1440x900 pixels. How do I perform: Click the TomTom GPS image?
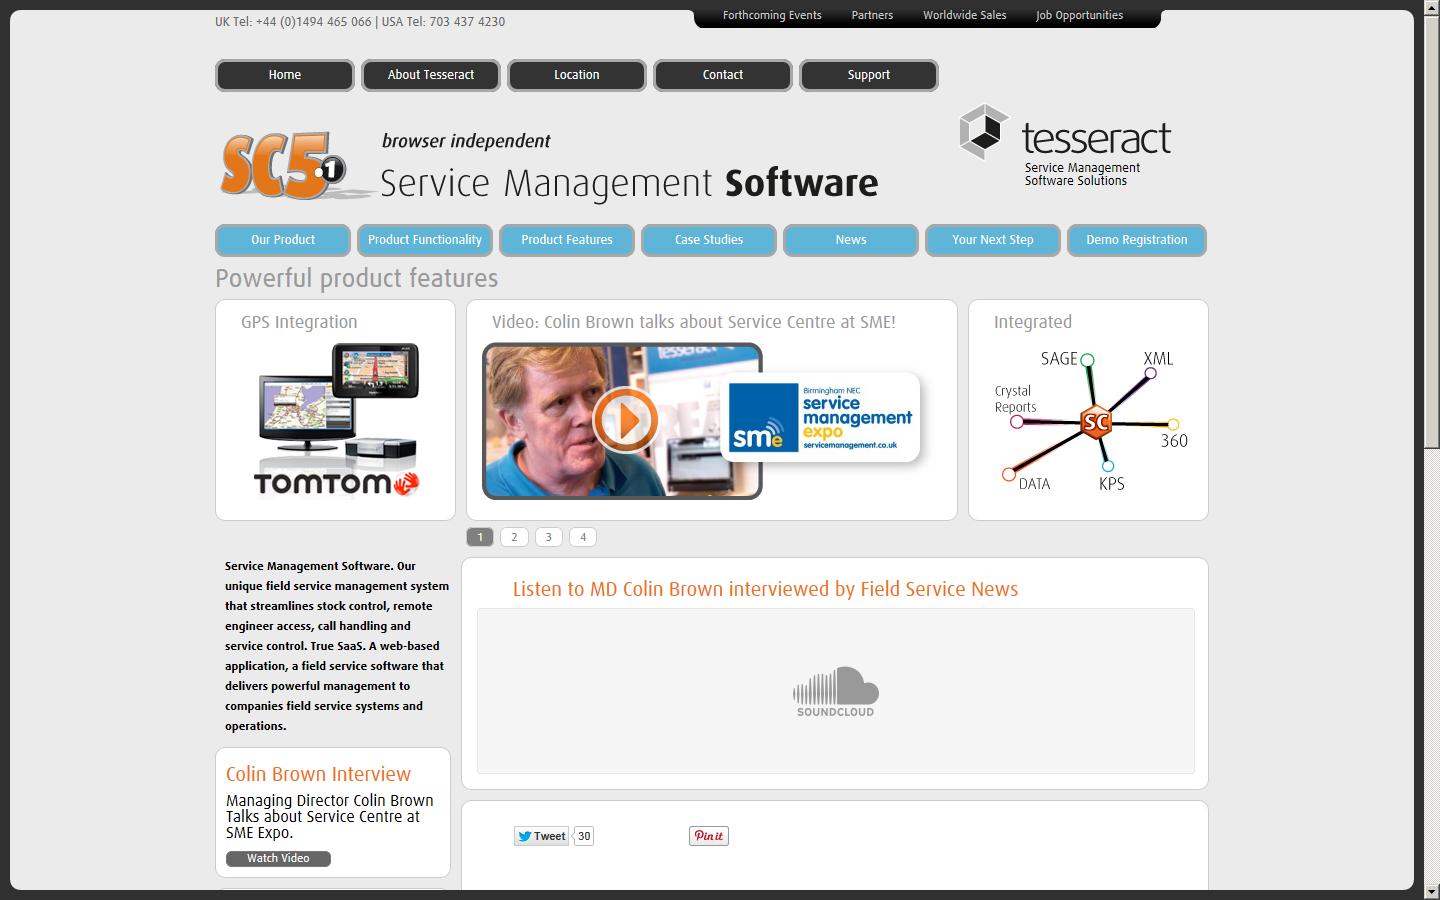tap(336, 420)
